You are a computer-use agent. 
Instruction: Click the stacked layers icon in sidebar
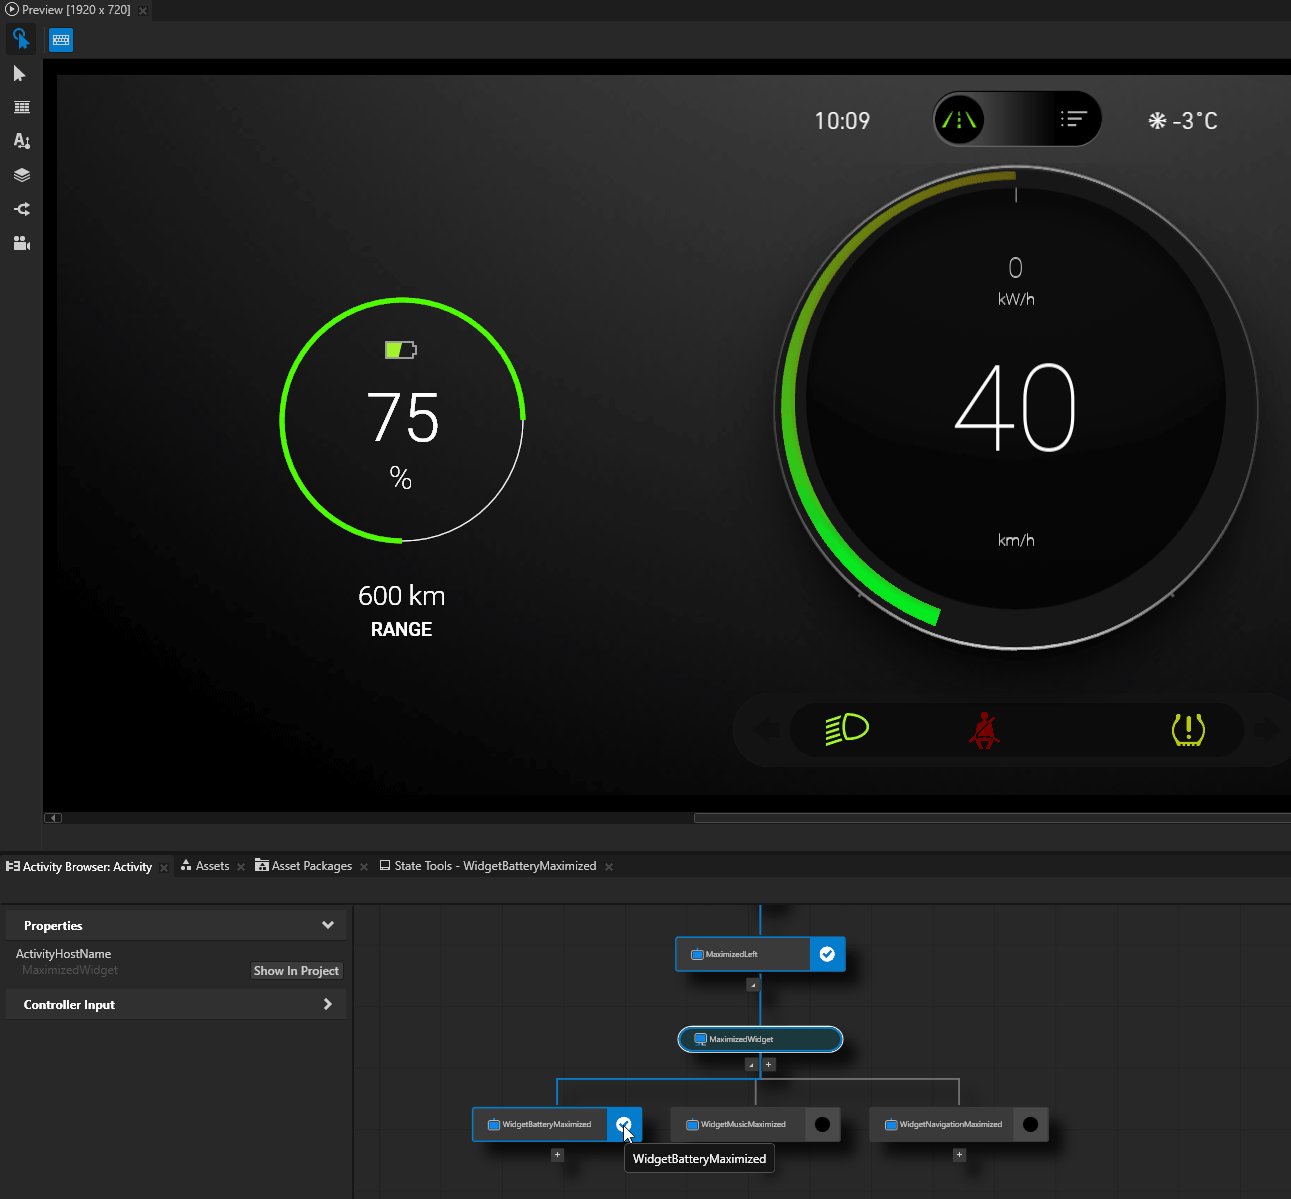tap(21, 175)
